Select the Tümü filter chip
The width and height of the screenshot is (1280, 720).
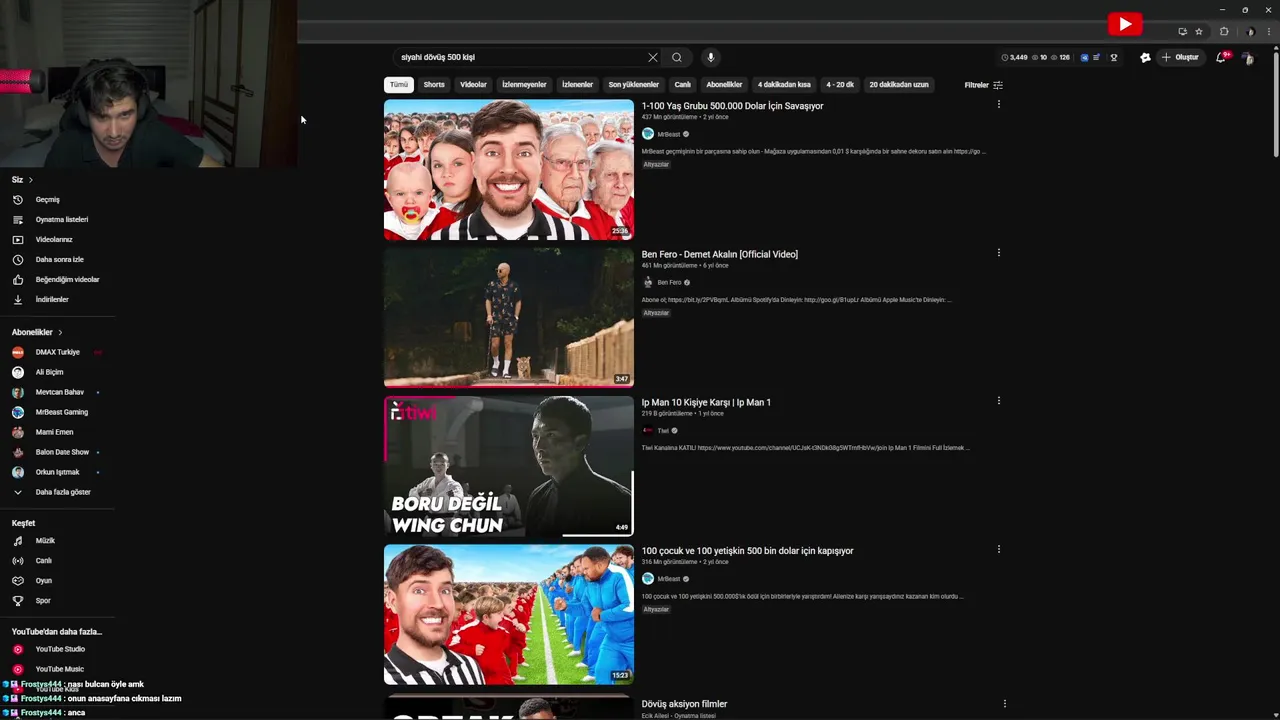pyautogui.click(x=399, y=85)
